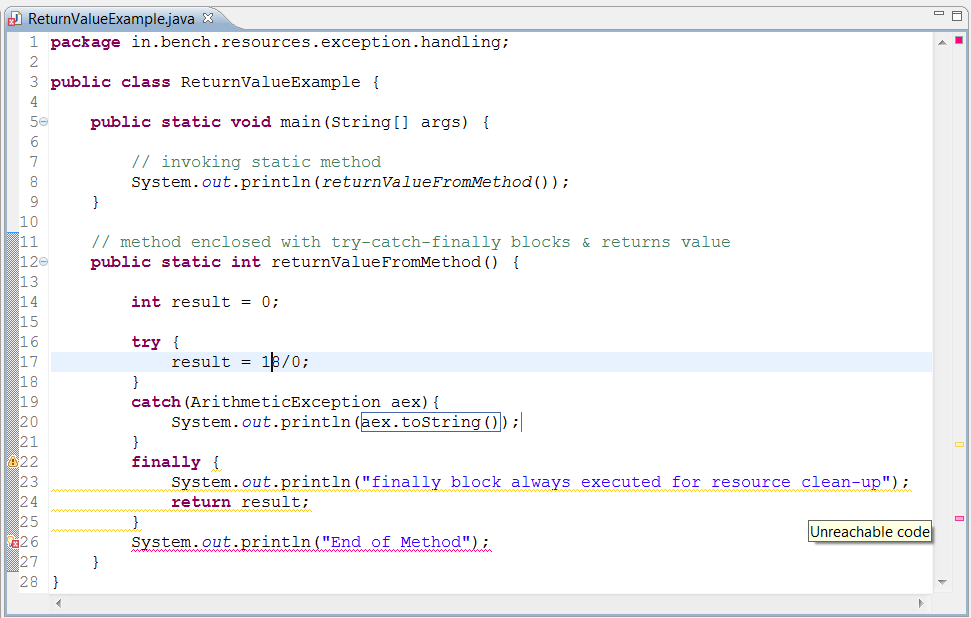Viewport: 971px width, 618px height.
Task: Click the vertical scrollbar up arrow
Action: pyautogui.click(x=942, y=42)
